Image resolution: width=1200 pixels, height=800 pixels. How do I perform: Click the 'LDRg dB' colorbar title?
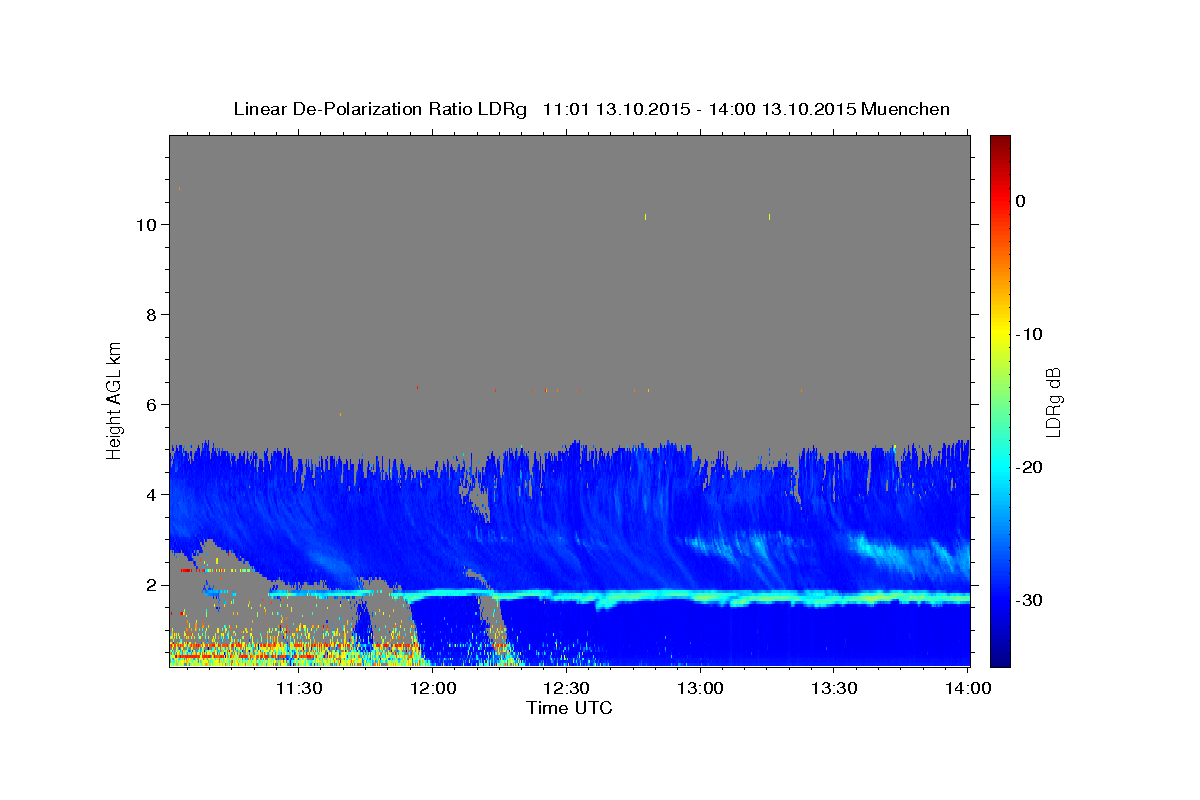(x=1053, y=400)
